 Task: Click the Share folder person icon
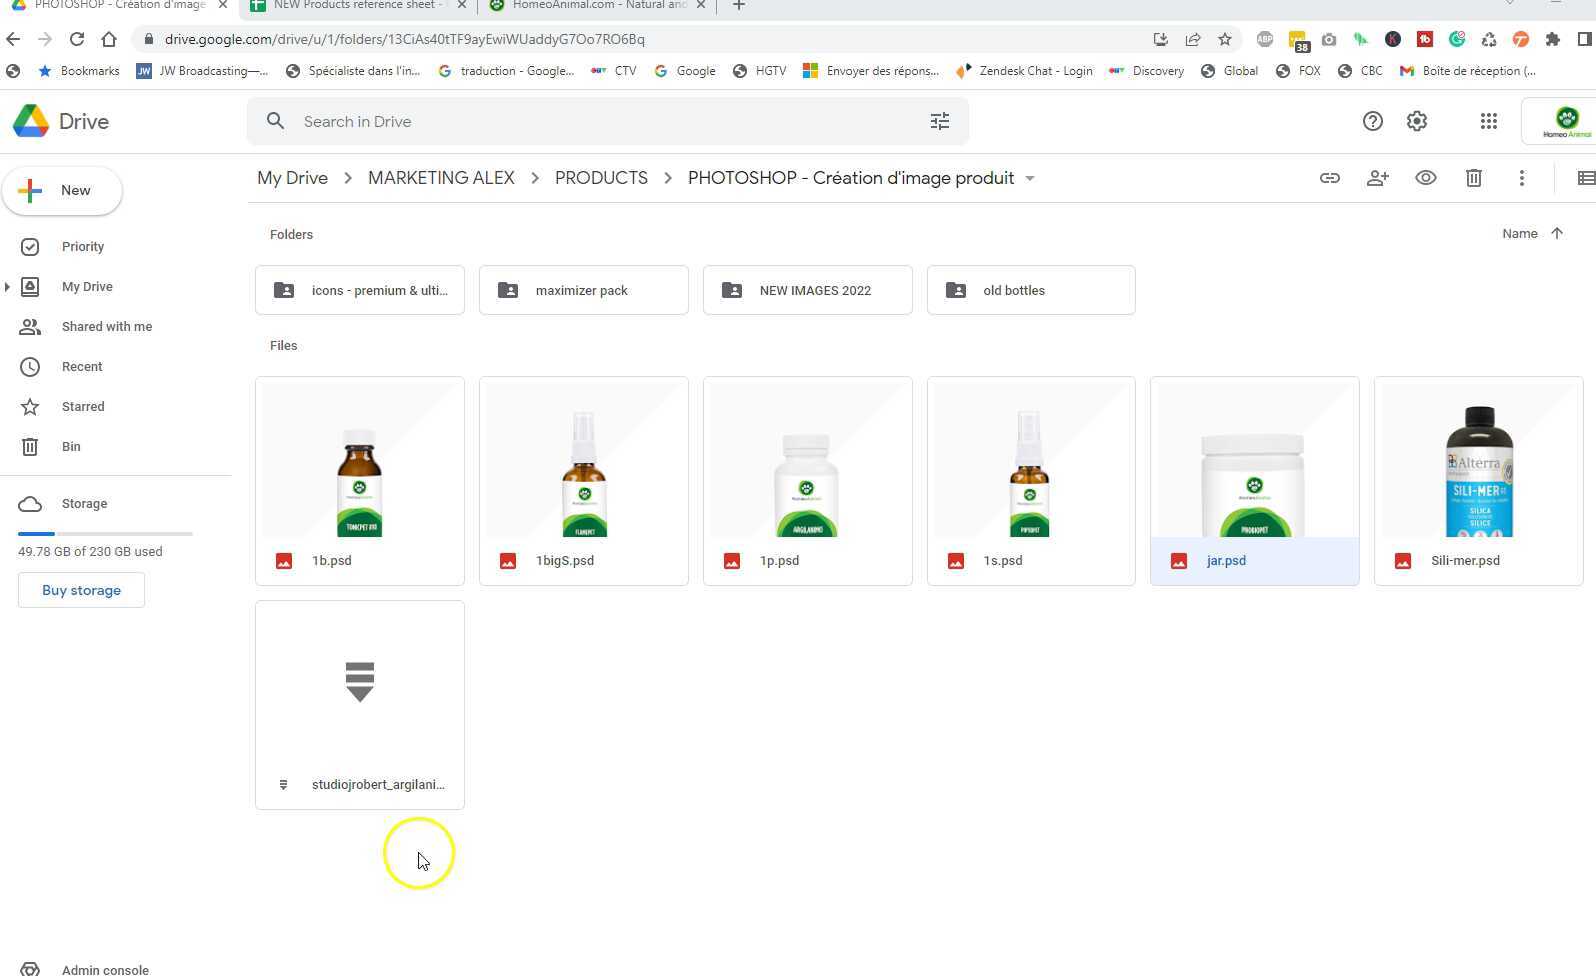point(1377,178)
